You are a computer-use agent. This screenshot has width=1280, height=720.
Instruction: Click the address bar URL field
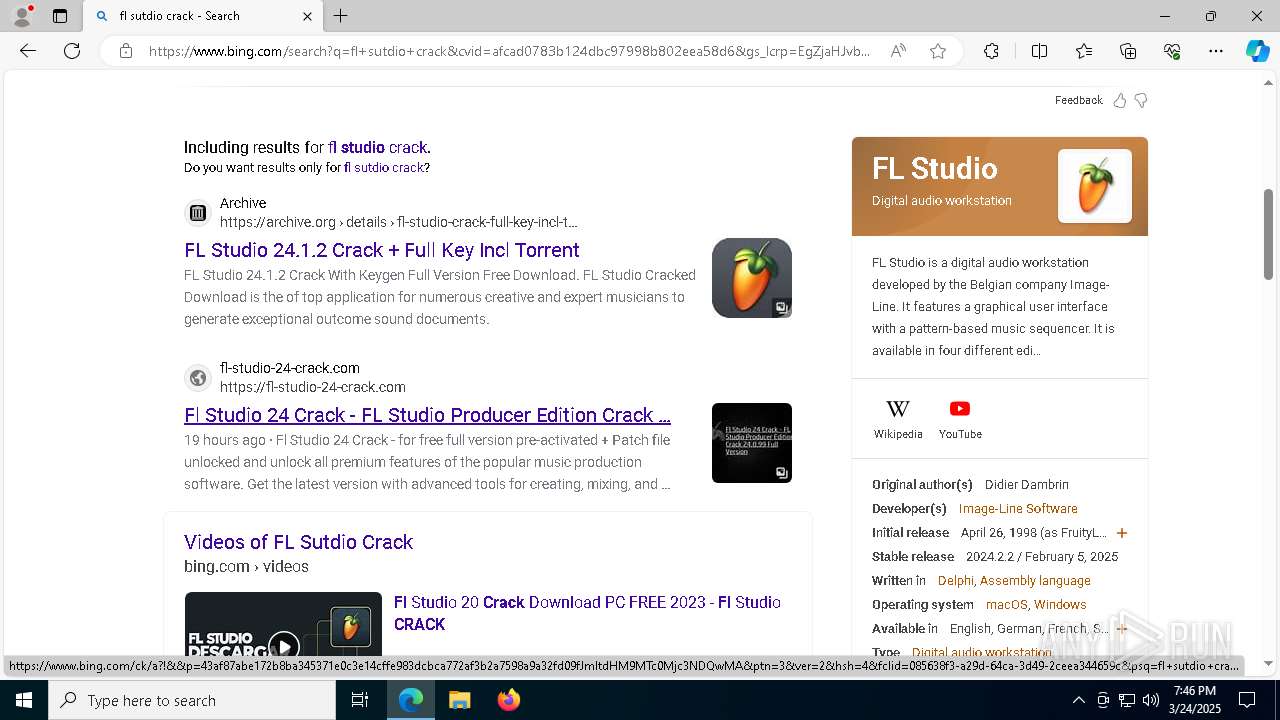coord(510,51)
